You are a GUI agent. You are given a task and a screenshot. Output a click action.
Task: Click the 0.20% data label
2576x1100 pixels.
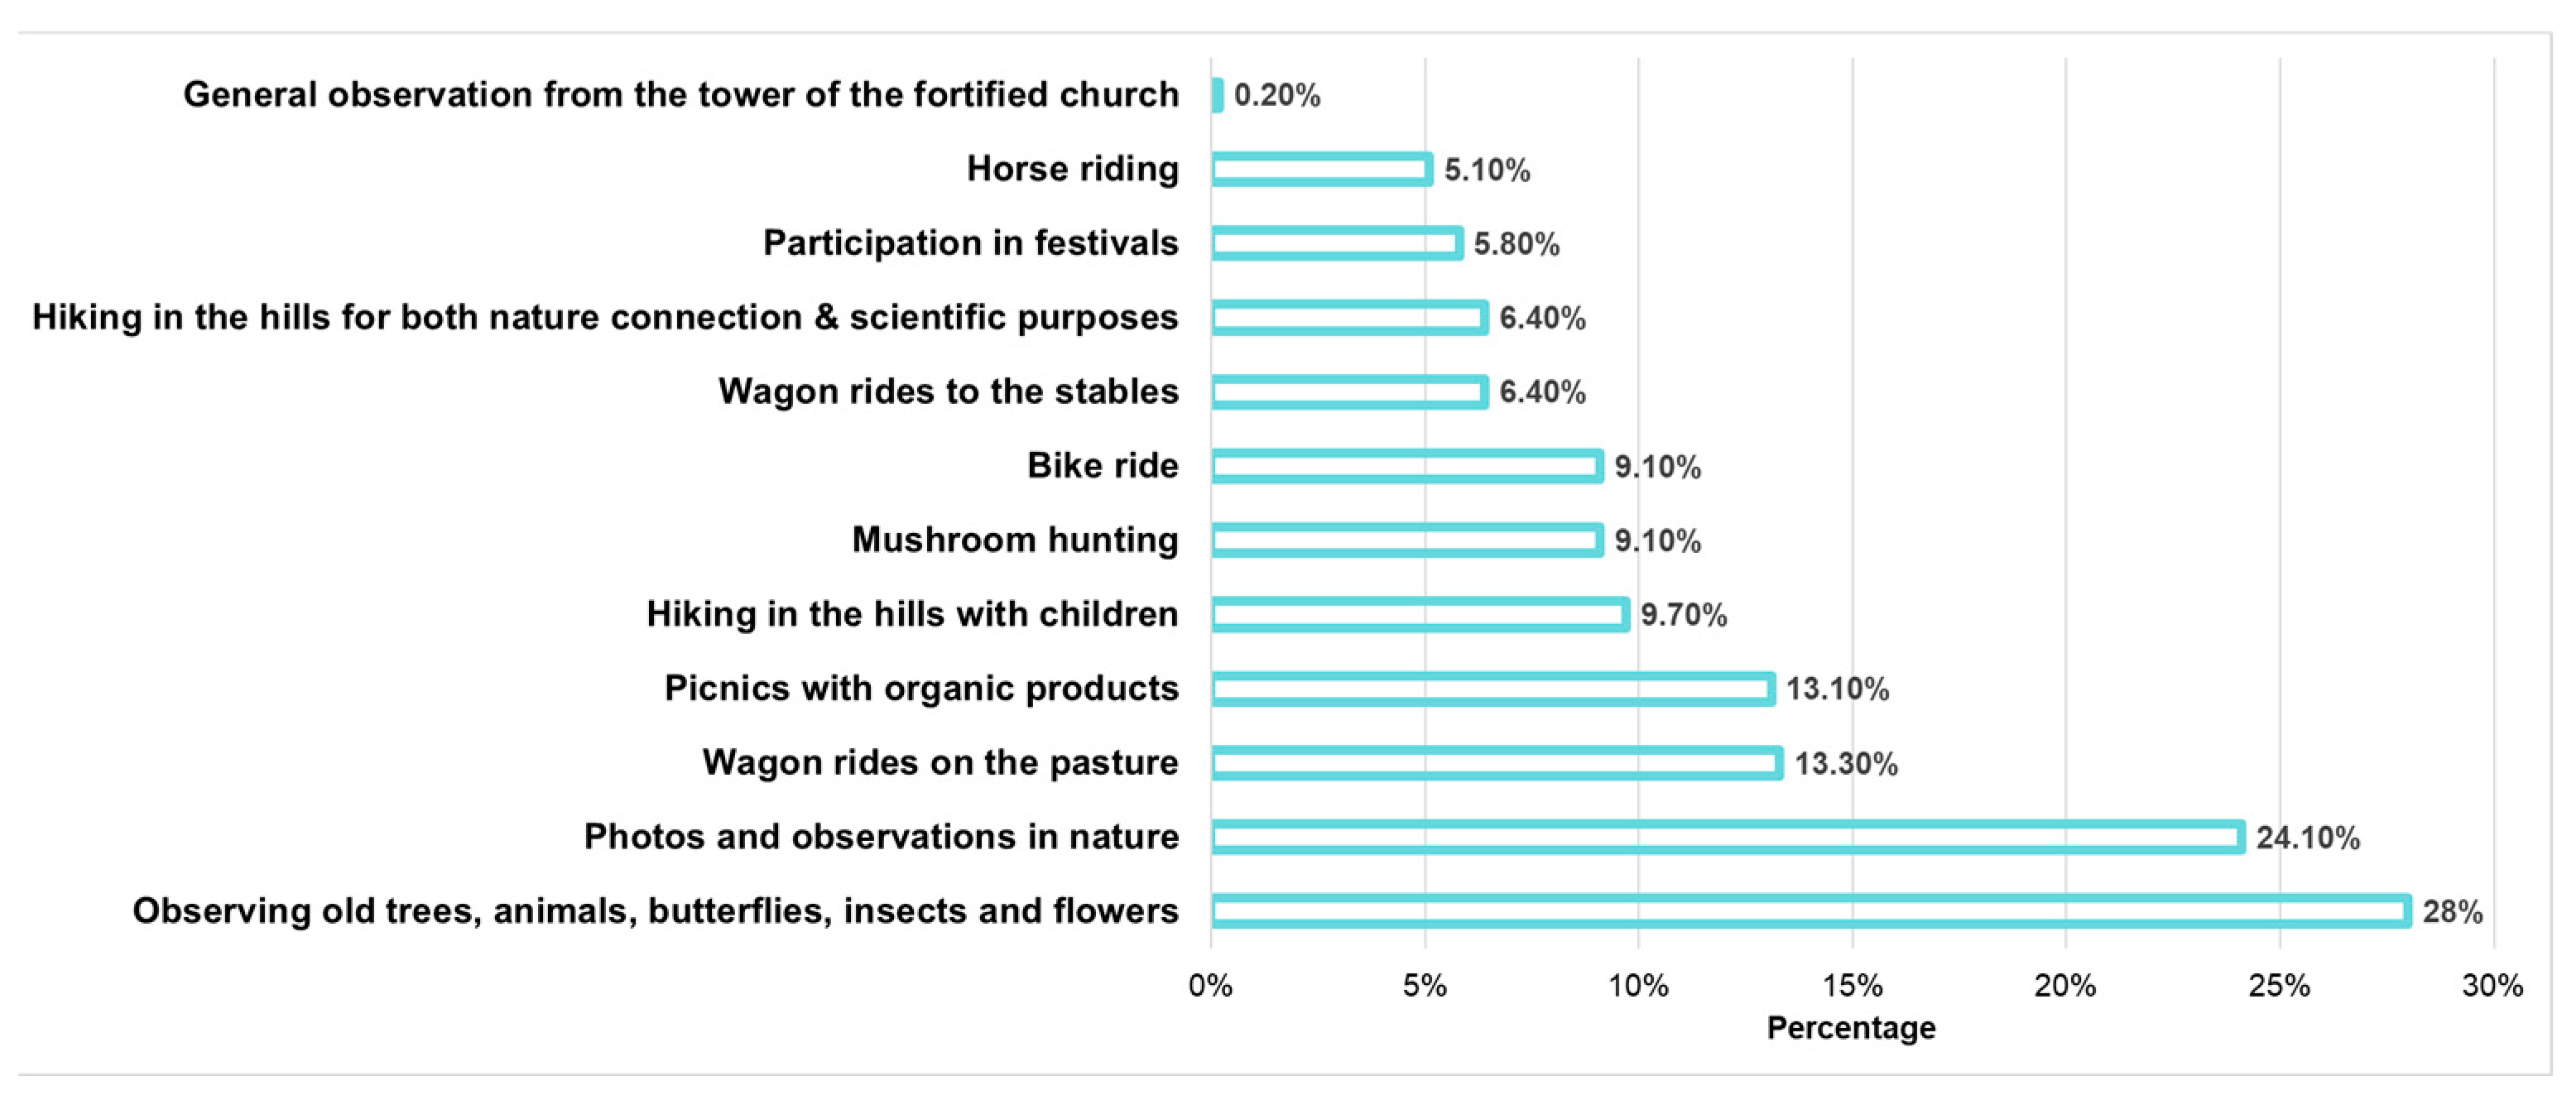coord(1277,95)
